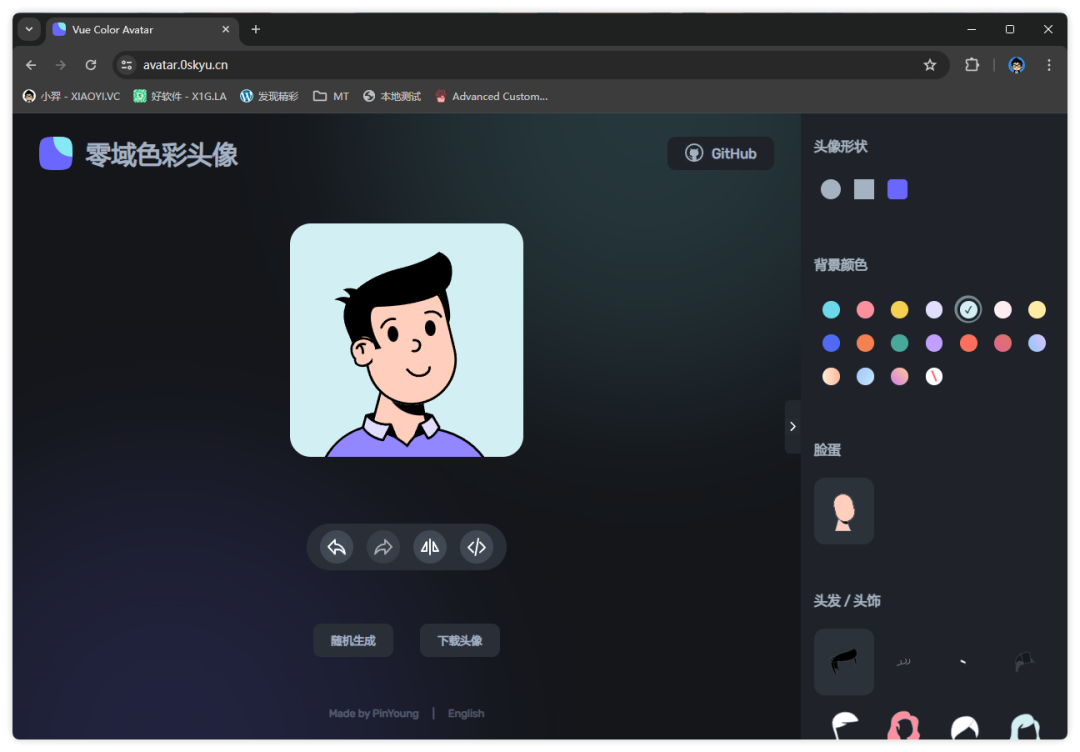Bookmark this page with star icon
The height and width of the screenshot is (752, 1080).
pos(930,65)
